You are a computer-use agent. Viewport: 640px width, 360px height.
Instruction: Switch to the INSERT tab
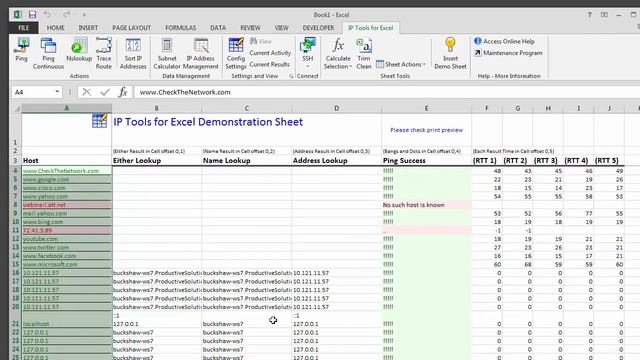pyautogui.click(x=88, y=28)
